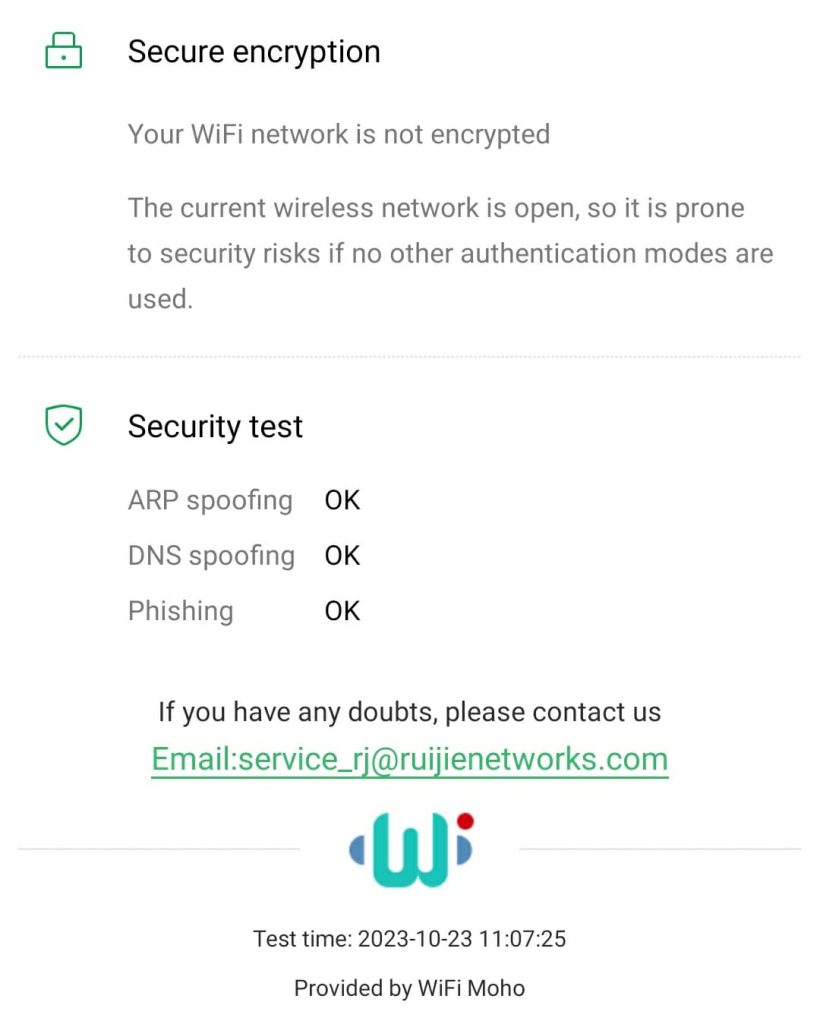The image size is (820, 1024).
Task: Click the green padlock icon
Action: tap(64, 51)
